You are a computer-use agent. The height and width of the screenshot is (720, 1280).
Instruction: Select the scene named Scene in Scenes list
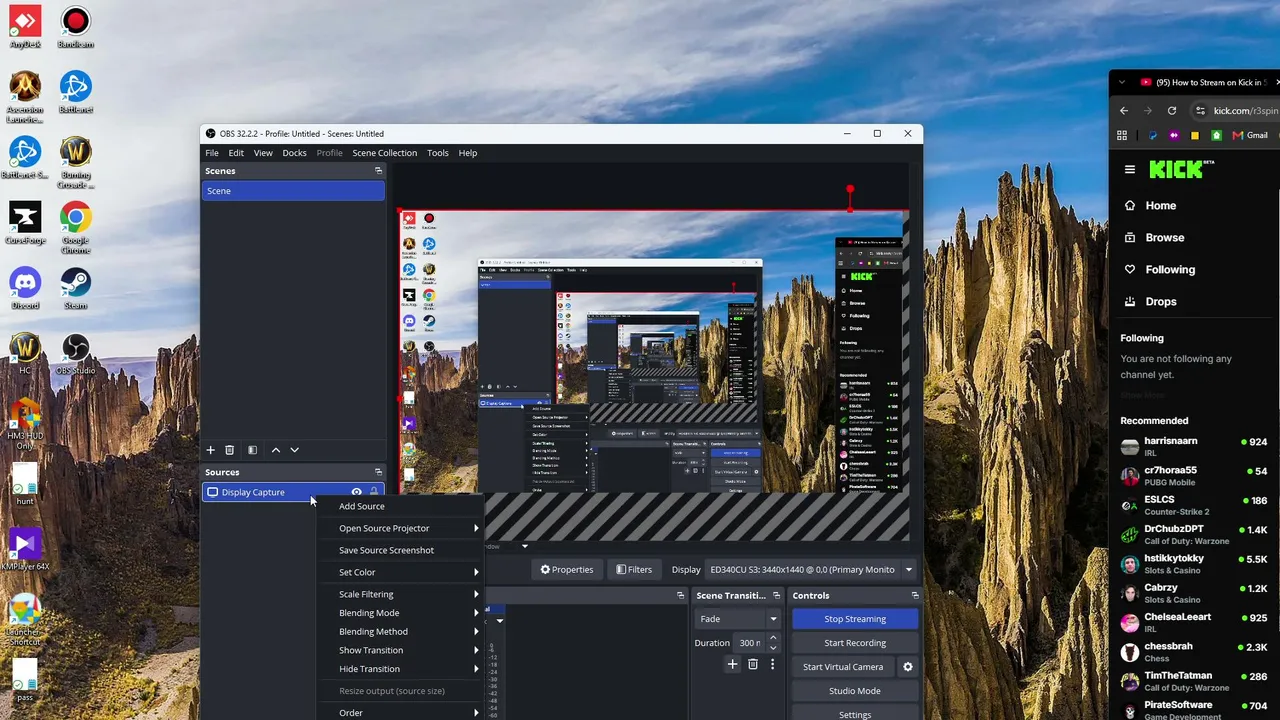tap(293, 191)
